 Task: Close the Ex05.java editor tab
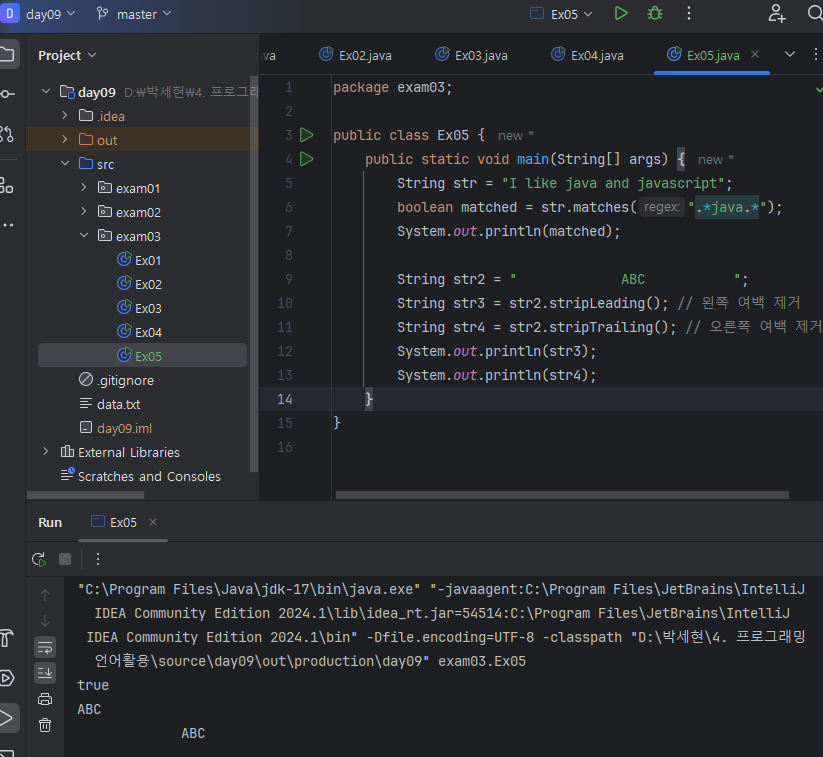pos(755,55)
